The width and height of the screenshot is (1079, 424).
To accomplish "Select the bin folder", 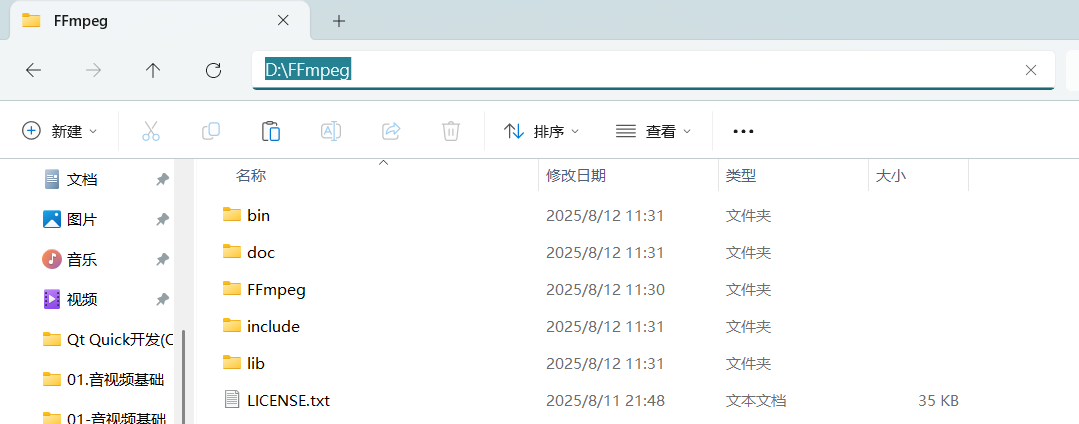I will [258, 215].
